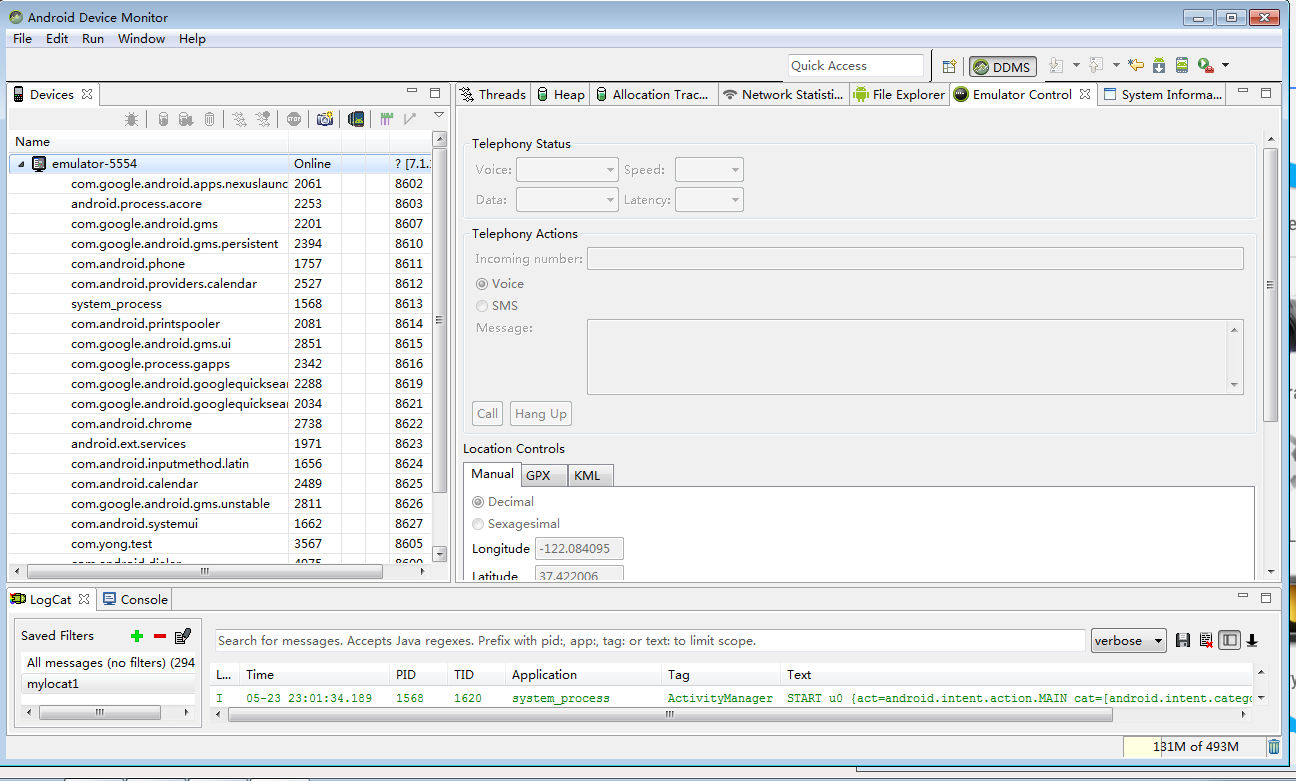Open the Edit menu
The image size is (1296, 781).
(x=57, y=39)
